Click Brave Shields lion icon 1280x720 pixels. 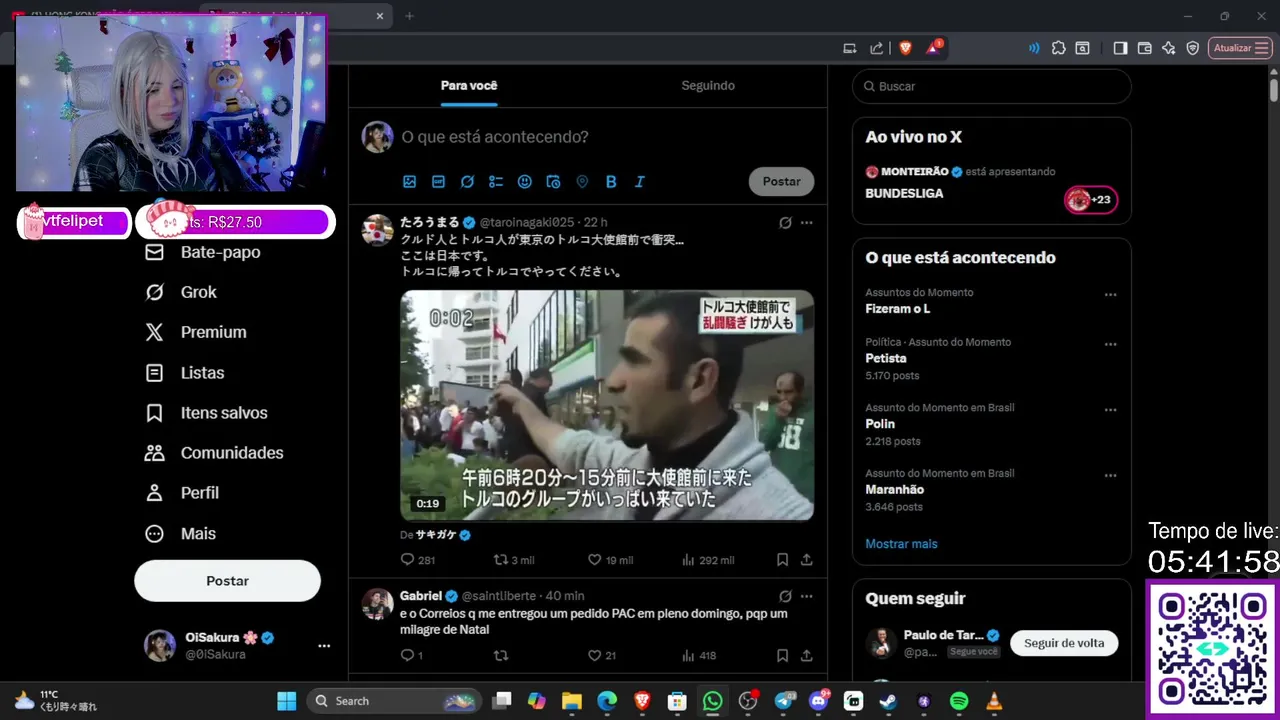[x=905, y=47]
